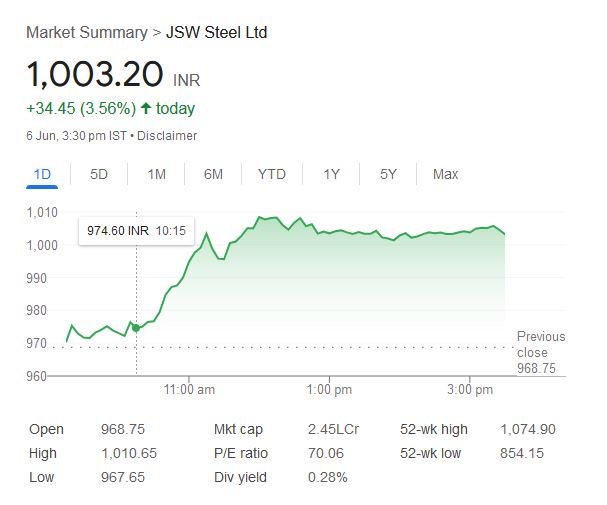Click the 1,003.20 current price
Screen dimensions: 607x505
(96, 75)
